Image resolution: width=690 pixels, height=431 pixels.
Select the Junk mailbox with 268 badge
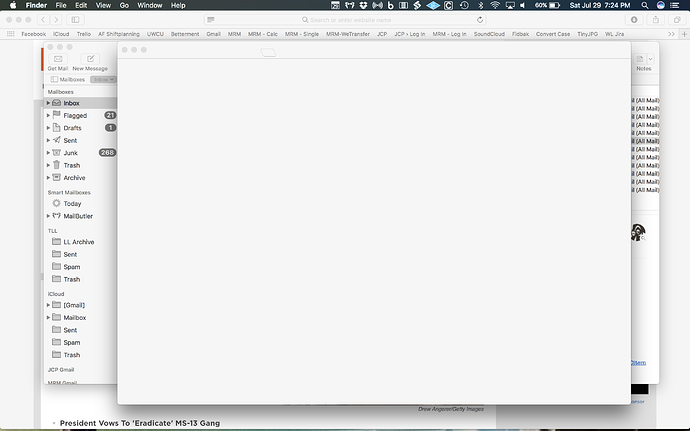(81, 153)
